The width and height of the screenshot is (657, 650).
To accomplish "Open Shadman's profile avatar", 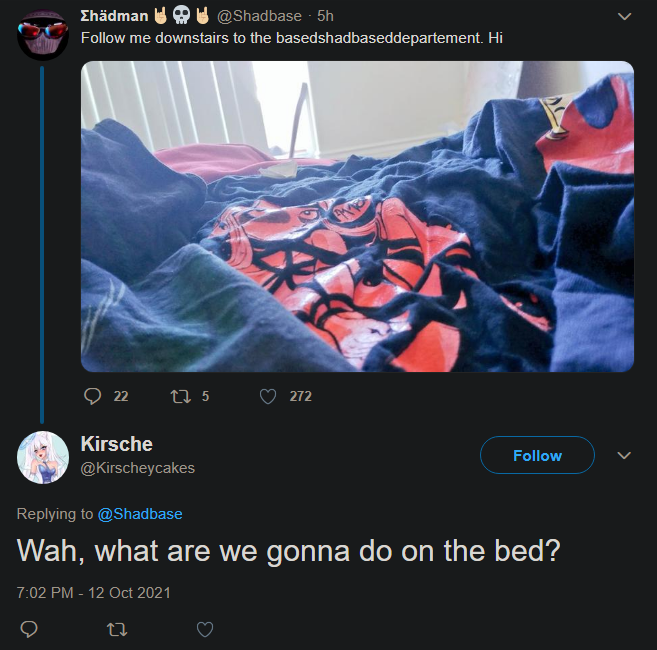I will click(x=43, y=35).
